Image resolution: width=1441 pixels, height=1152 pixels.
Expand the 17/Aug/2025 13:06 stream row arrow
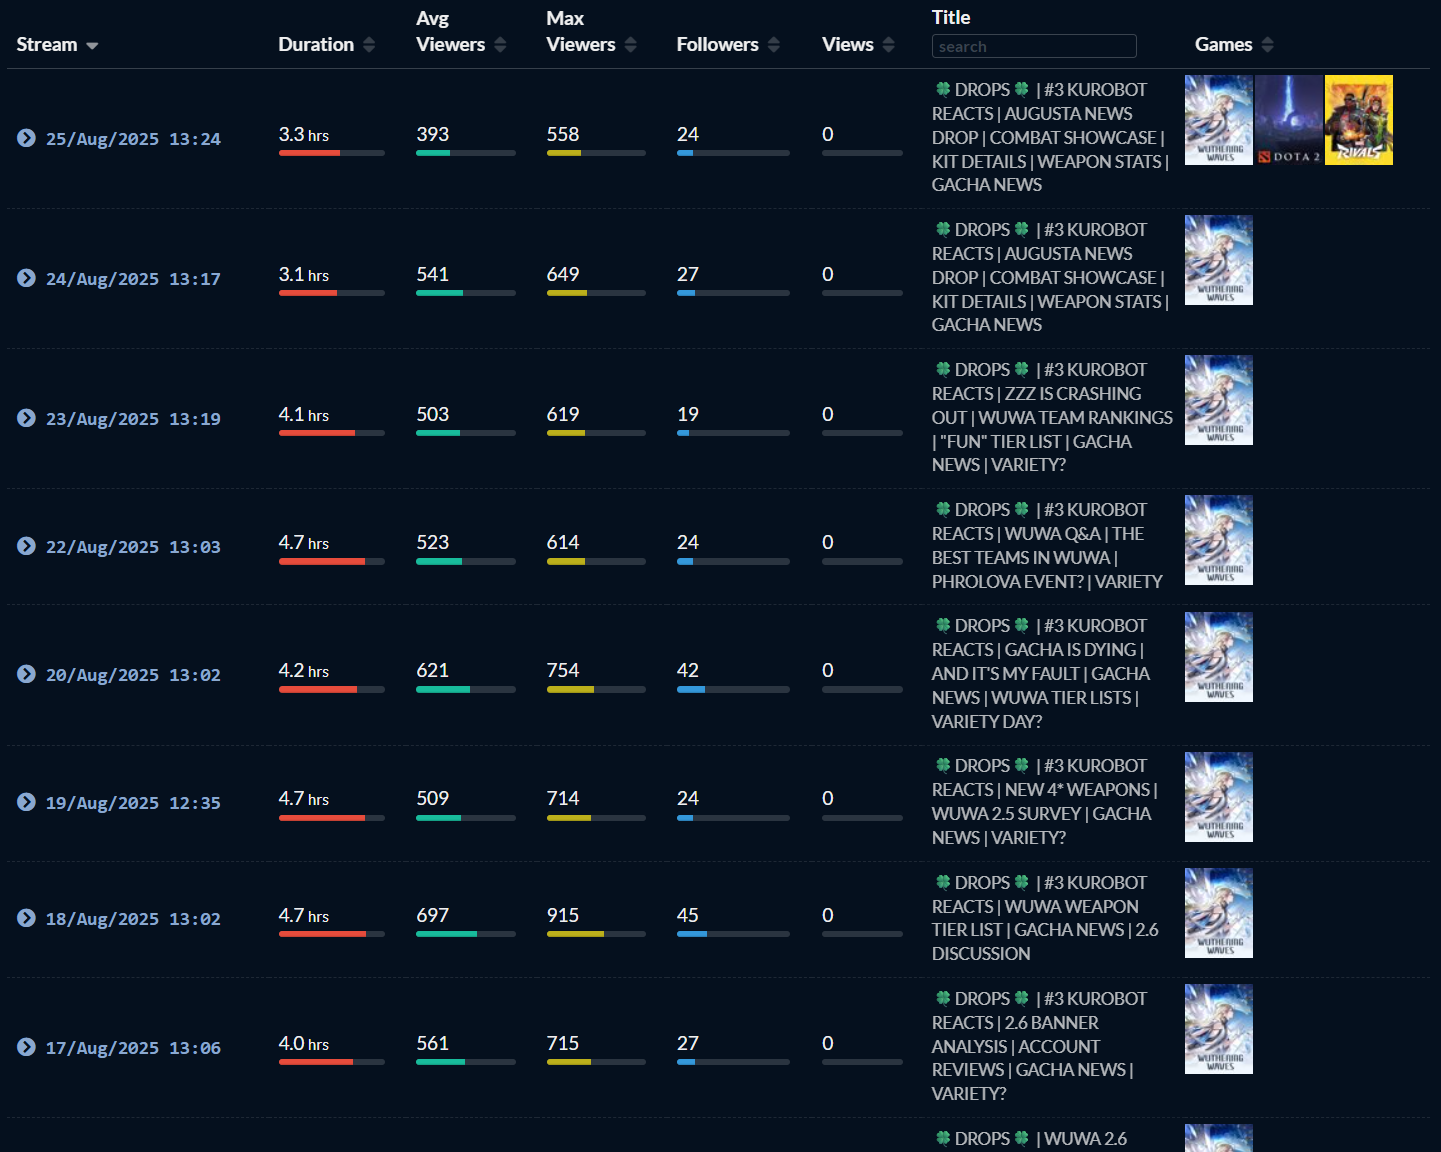(27, 1047)
